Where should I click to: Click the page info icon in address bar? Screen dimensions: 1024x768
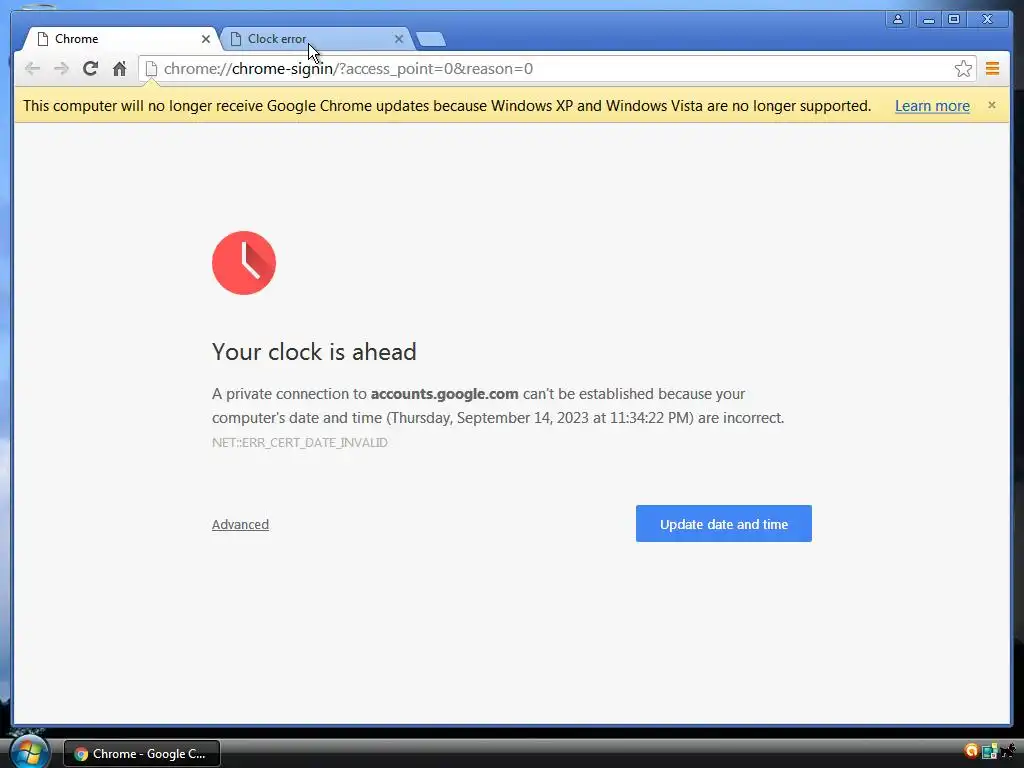pyautogui.click(x=152, y=69)
